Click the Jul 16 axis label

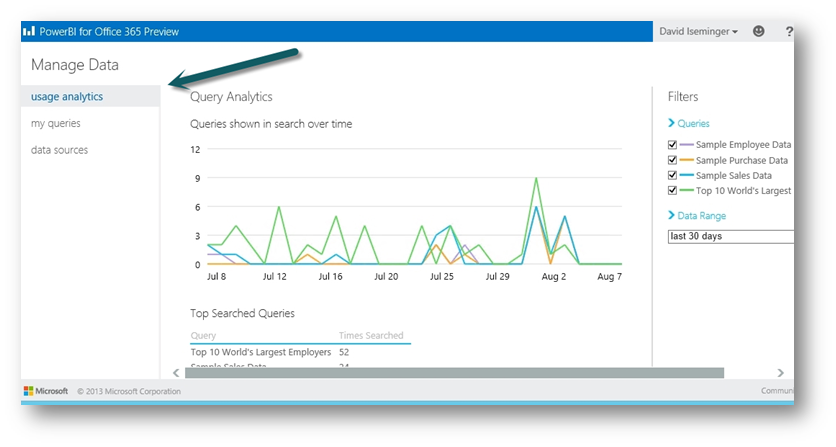click(330, 276)
